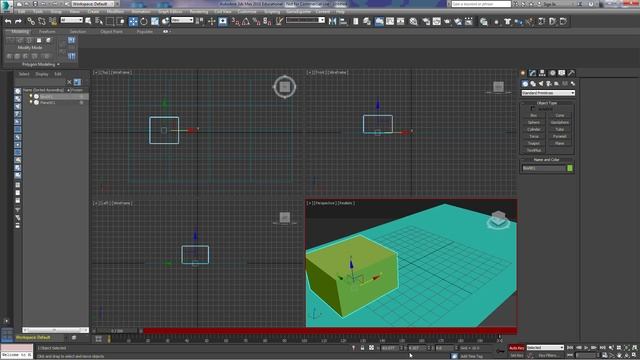
Task: Open Edit Named Selection Sets icon
Action: (x=279, y=21)
